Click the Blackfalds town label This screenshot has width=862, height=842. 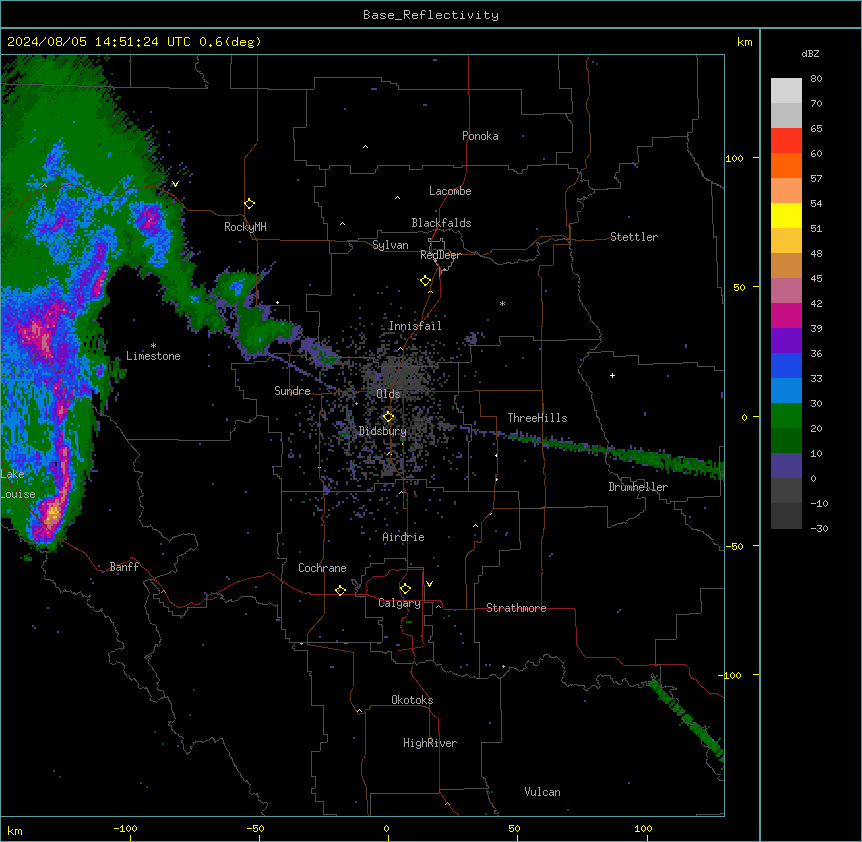(x=441, y=223)
